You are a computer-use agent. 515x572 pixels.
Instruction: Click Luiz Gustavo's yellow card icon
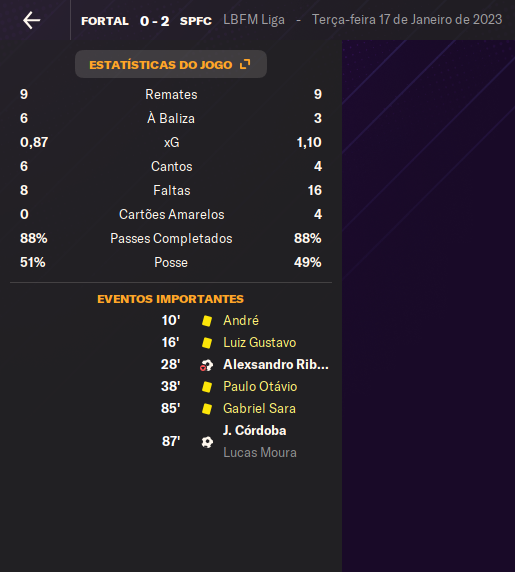[x=207, y=343]
